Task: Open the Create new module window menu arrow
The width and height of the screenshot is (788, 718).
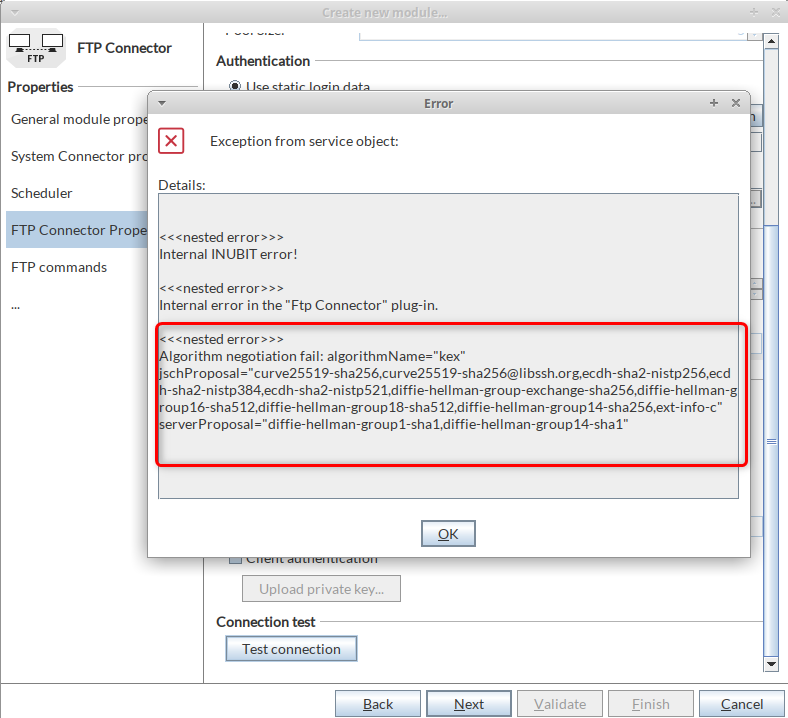Action: (11, 12)
